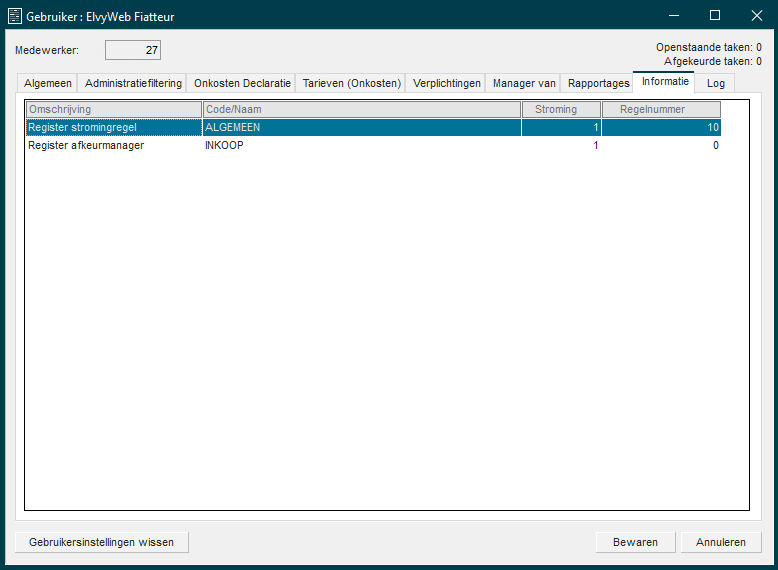Click the Stroming column header
Viewport: 778px width, 570px height.
coord(561,109)
